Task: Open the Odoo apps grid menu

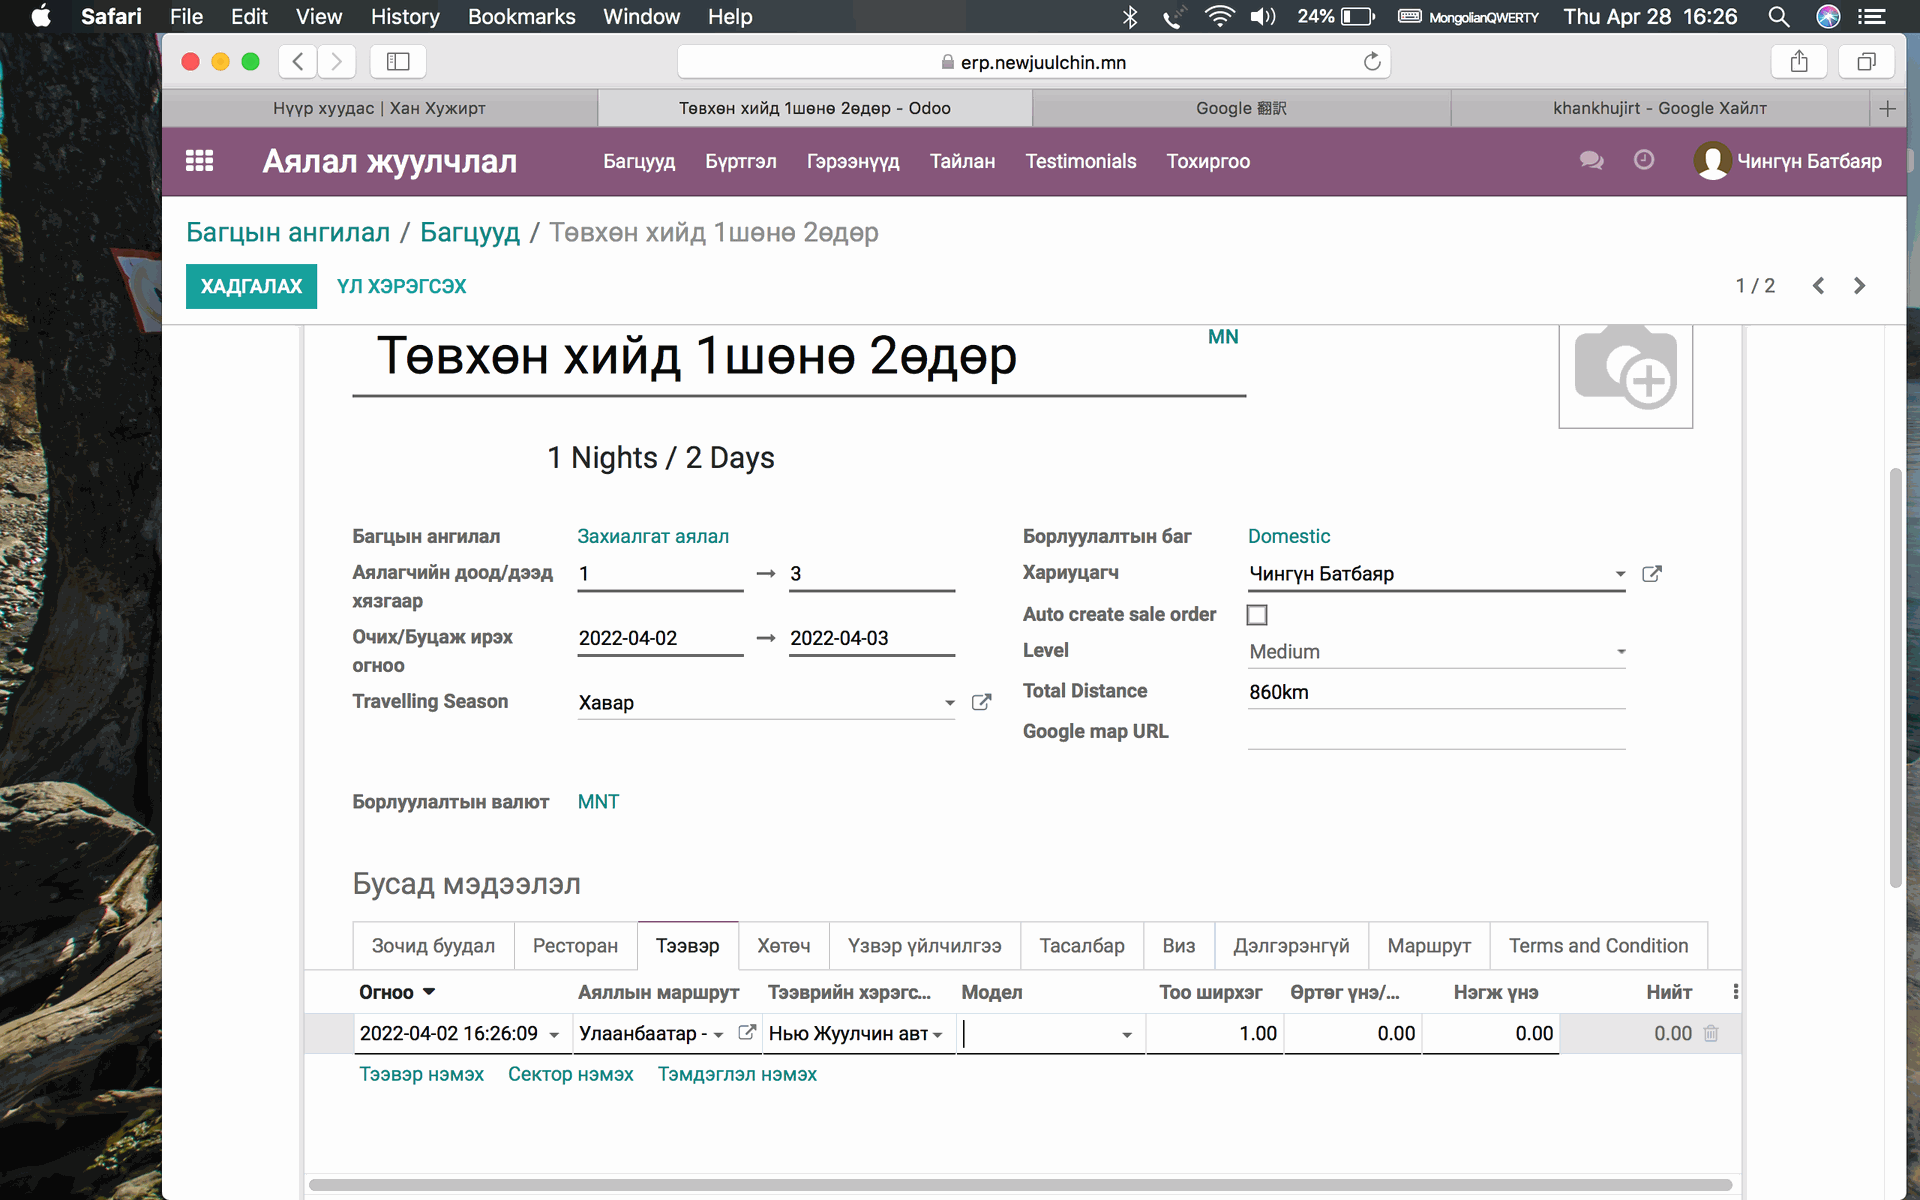Action: click(x=199, y=161)
